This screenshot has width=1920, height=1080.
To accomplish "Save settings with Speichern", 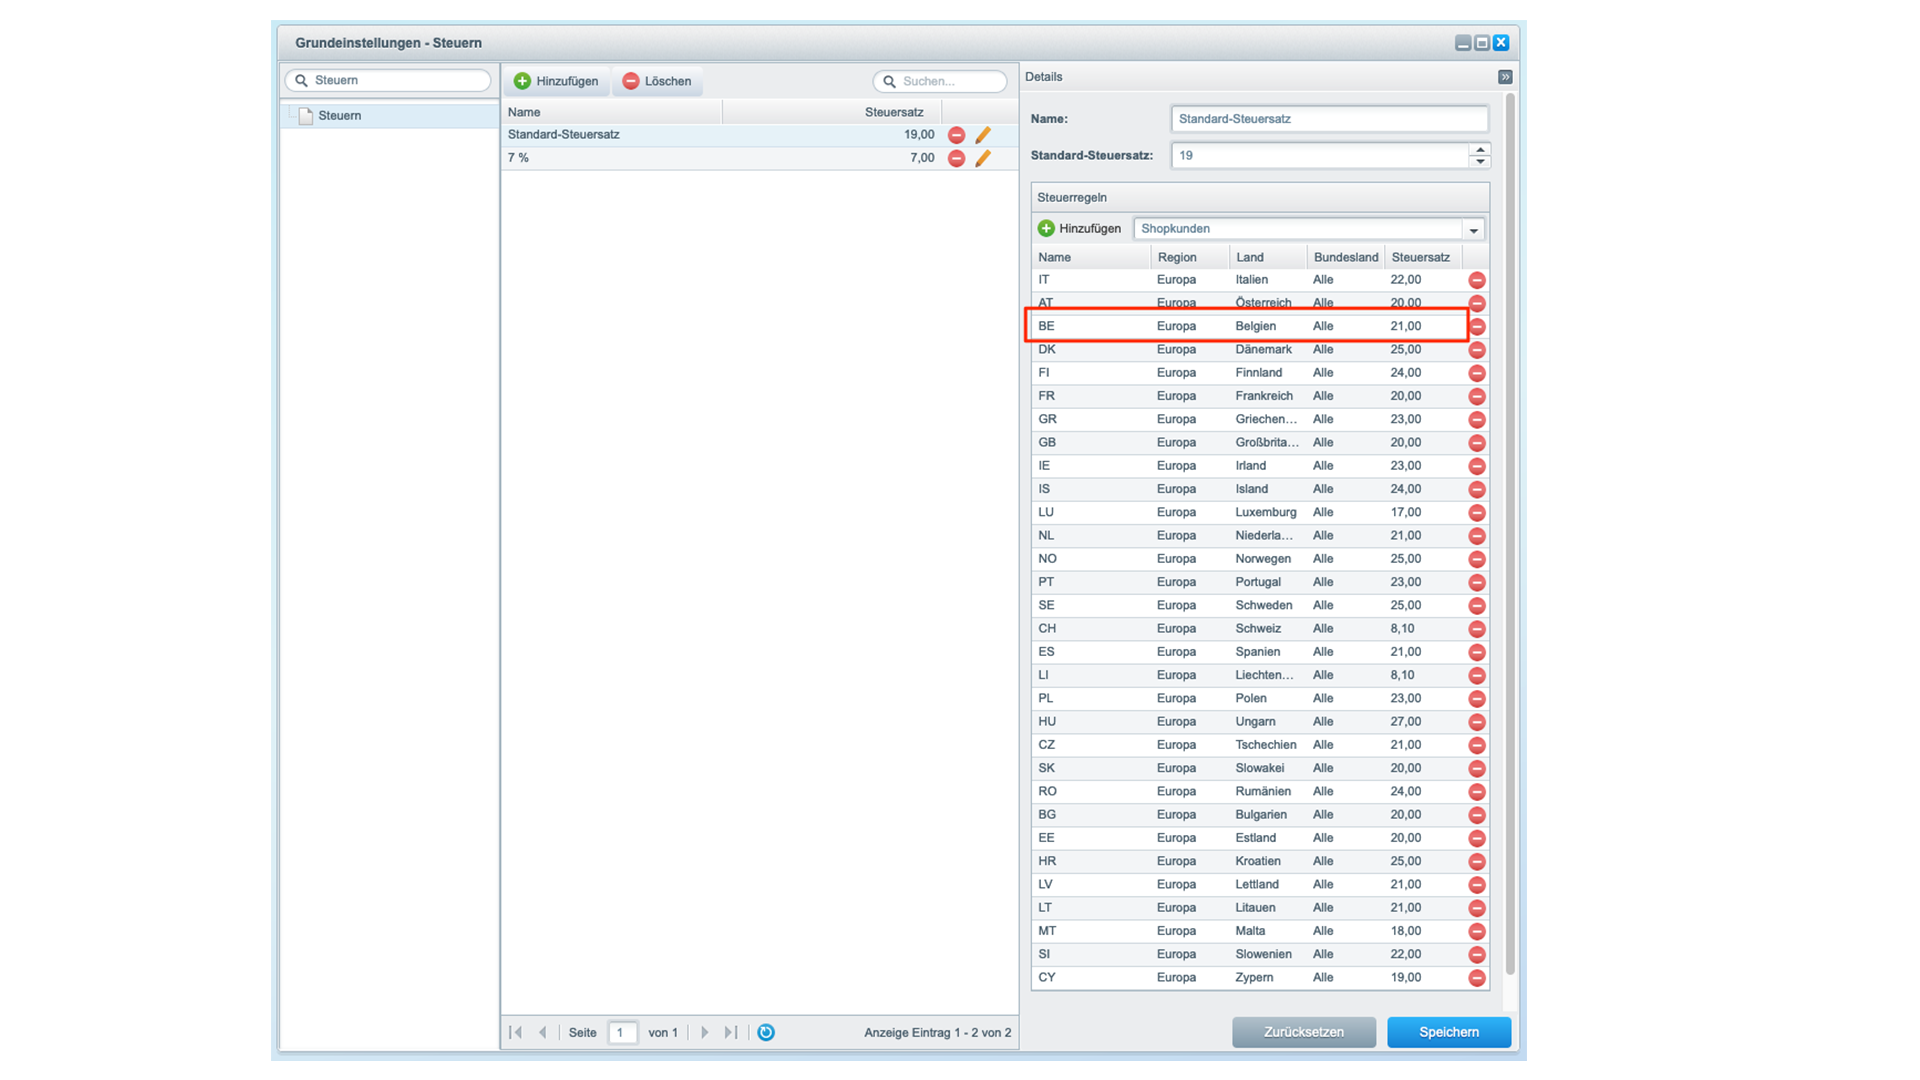I will 1448,1032.
